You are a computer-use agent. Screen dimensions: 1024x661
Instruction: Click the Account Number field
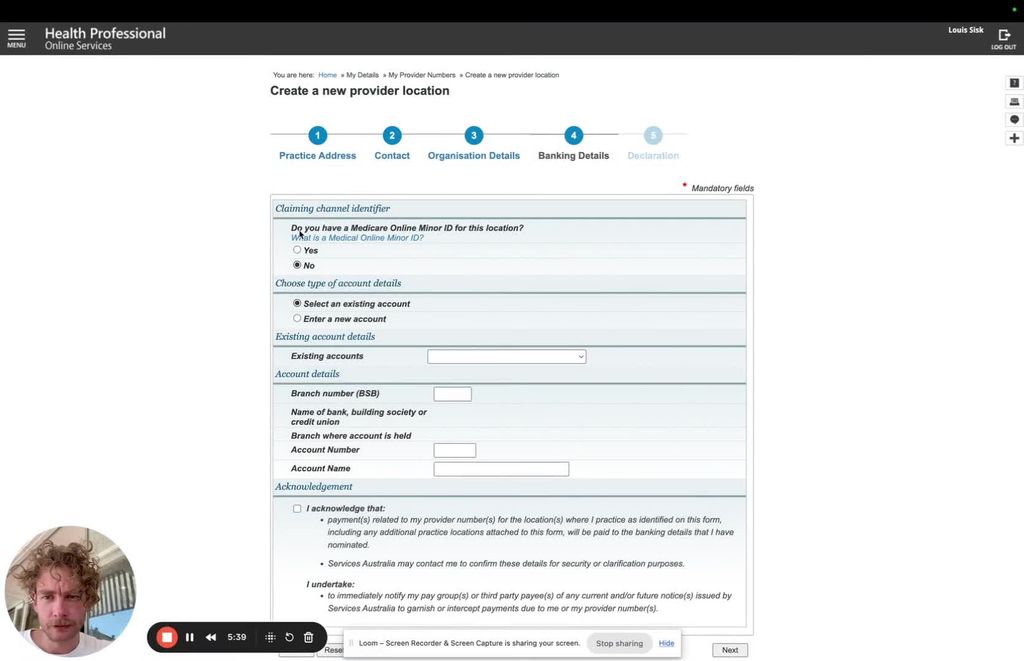pos(455,450)
